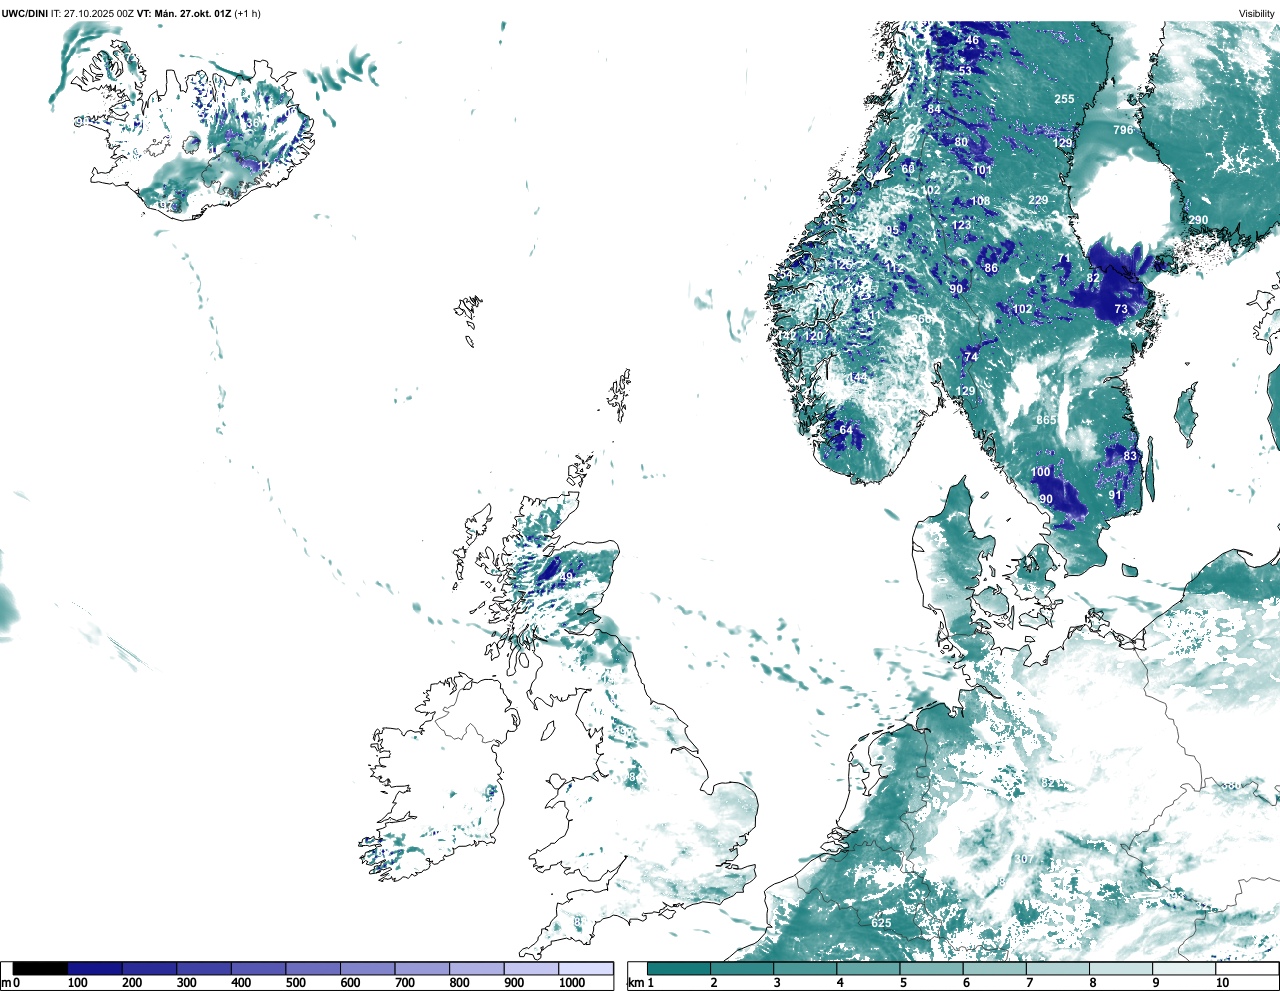
Task: Click the '64' value in southern Norway
Action: point(846,430)
